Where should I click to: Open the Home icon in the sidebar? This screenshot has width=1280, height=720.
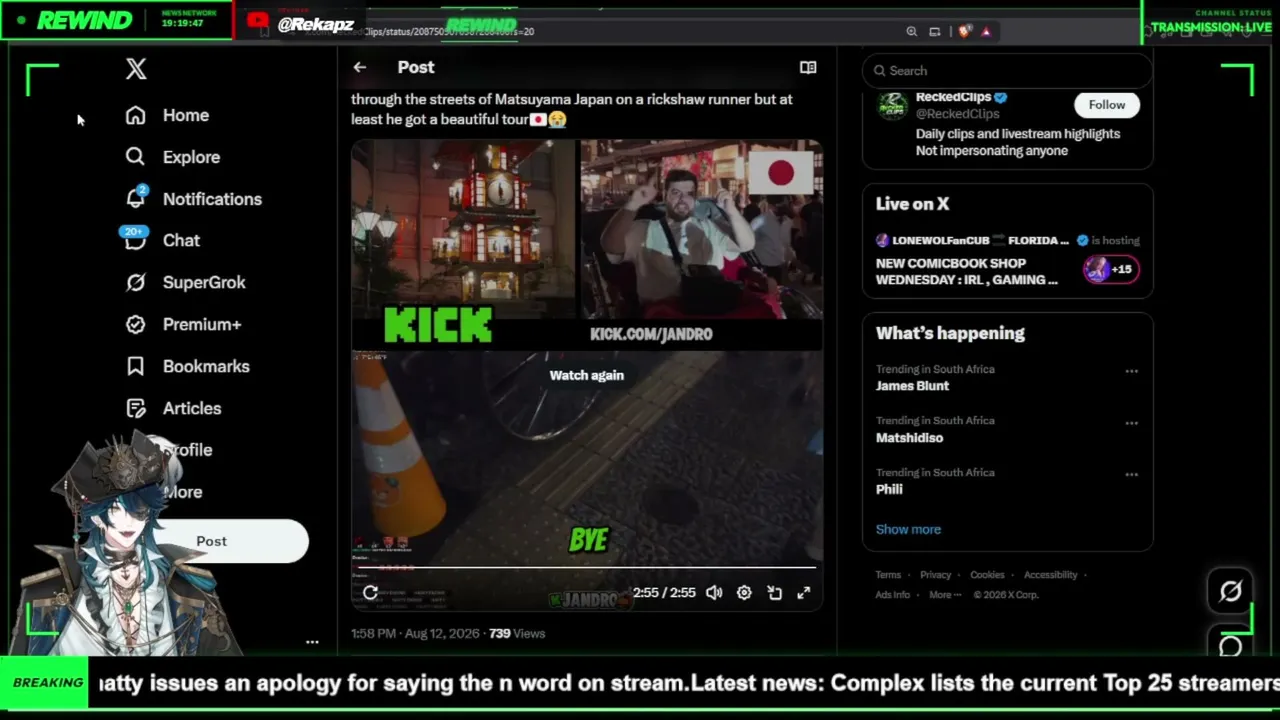[136, 115]
